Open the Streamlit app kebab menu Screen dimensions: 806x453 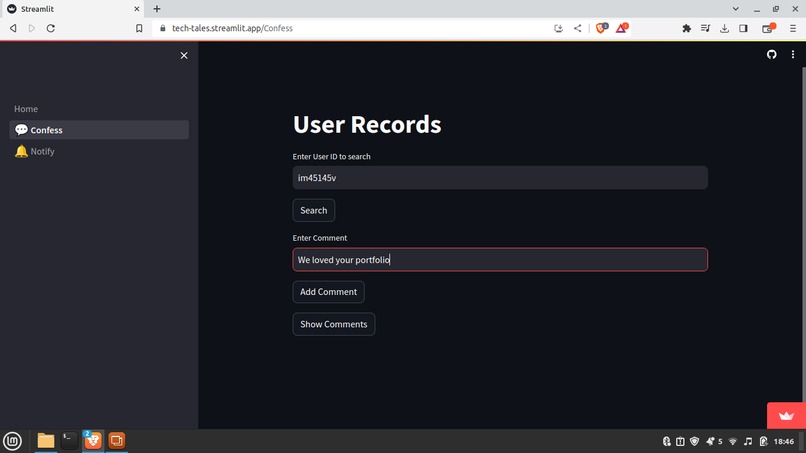click(x=793, y=55)
